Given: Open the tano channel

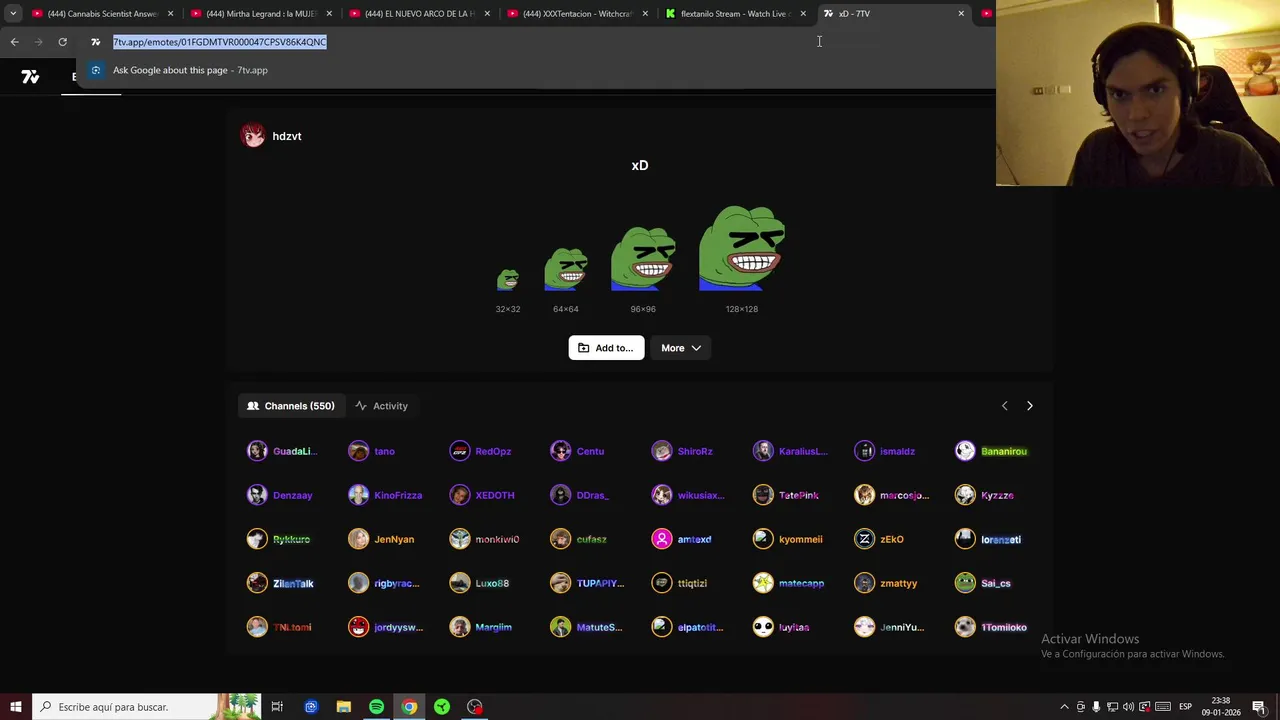Looking at the screenshot, I should pyautogui.click(x=372, y=451).
